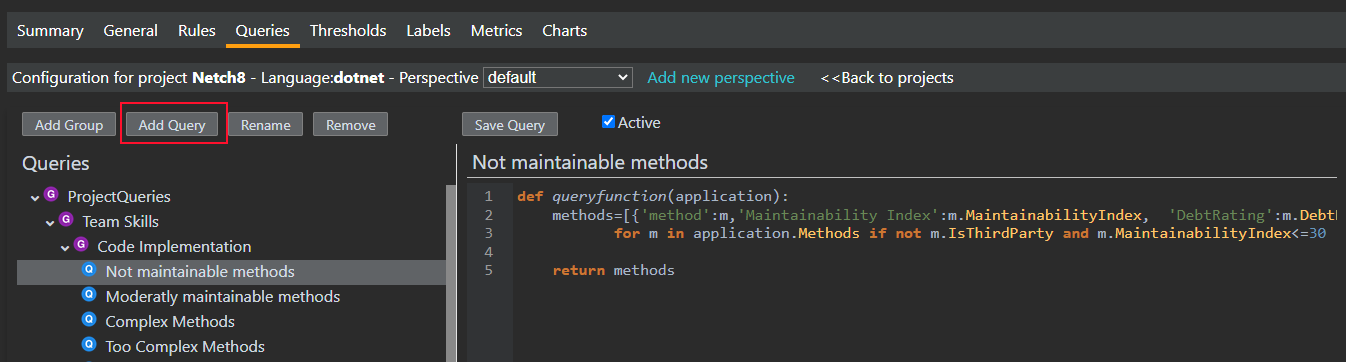The image size is (1346, 362).
Task: Open the Thresholds tab
Action: [348, 31]
